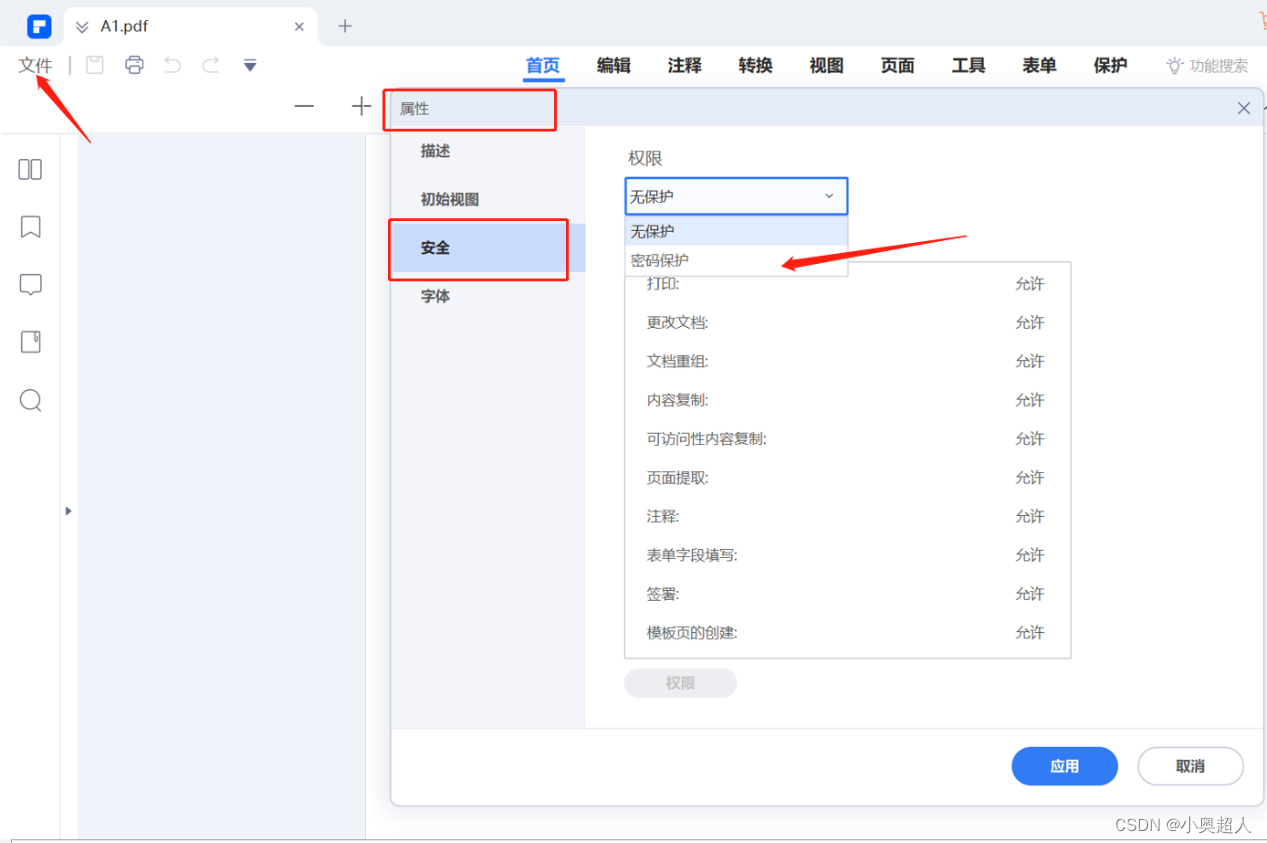
Task: Open the comments panel icon
Action: (x=30, y=285)
